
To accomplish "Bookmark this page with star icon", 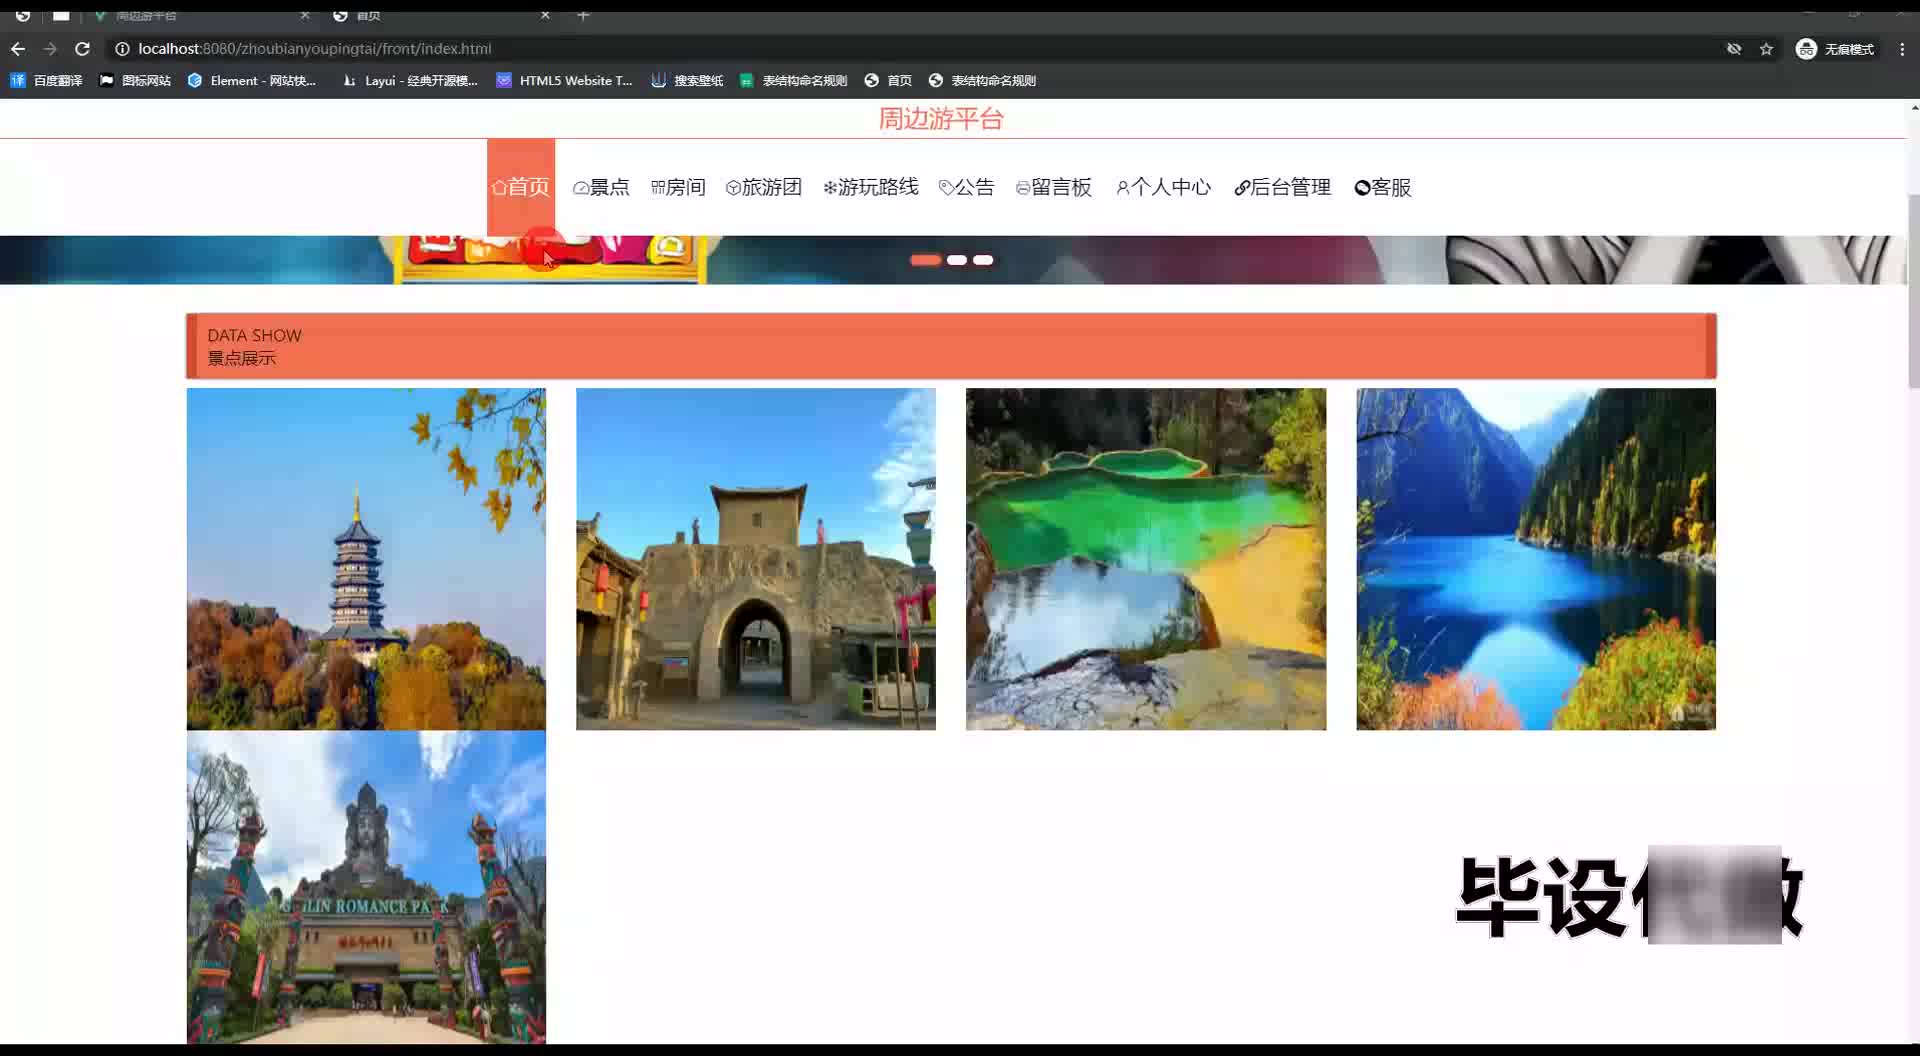I will pyautogui.click(x=1766, y=49).
